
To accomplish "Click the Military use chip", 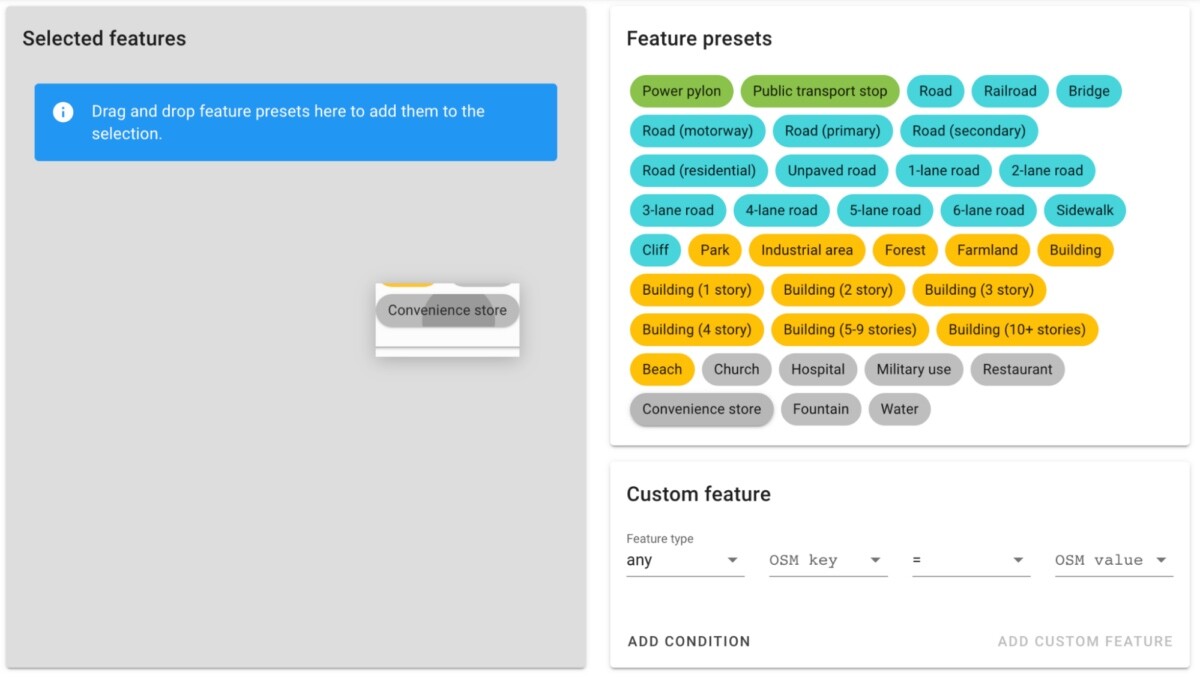I will 913,369.
